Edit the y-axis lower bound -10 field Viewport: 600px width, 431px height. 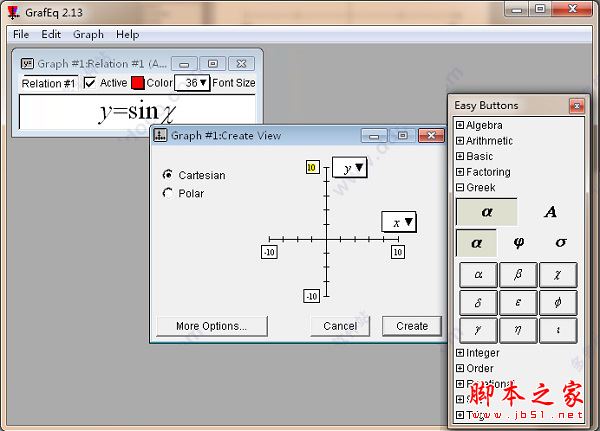coord(311,296)
